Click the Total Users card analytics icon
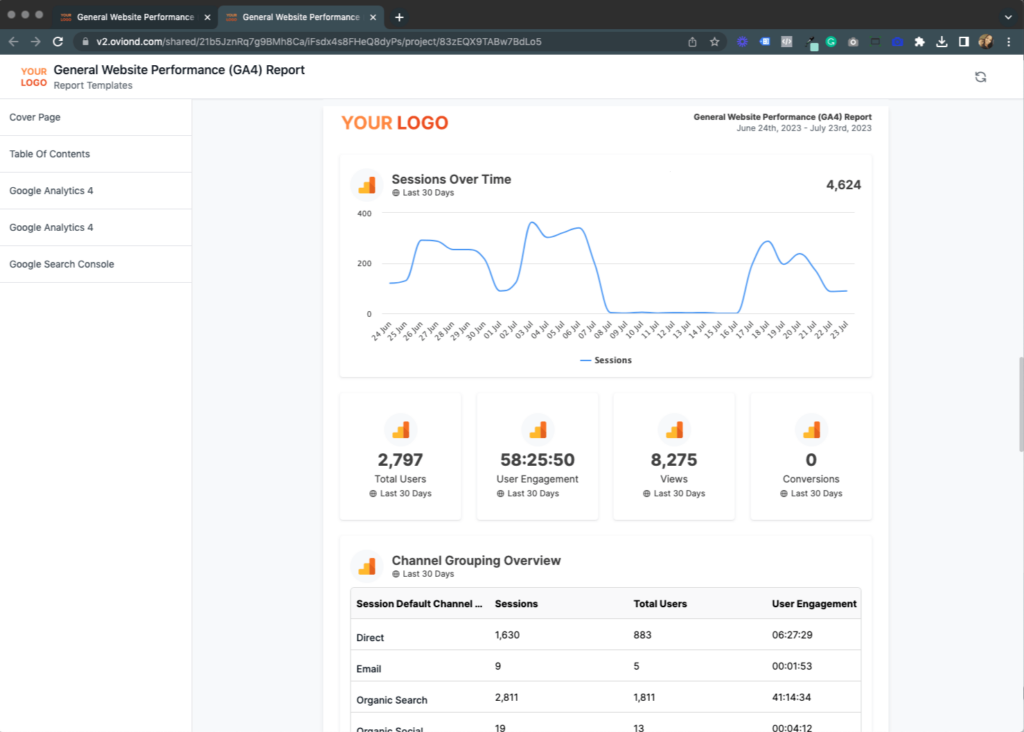 pos(400,430)
